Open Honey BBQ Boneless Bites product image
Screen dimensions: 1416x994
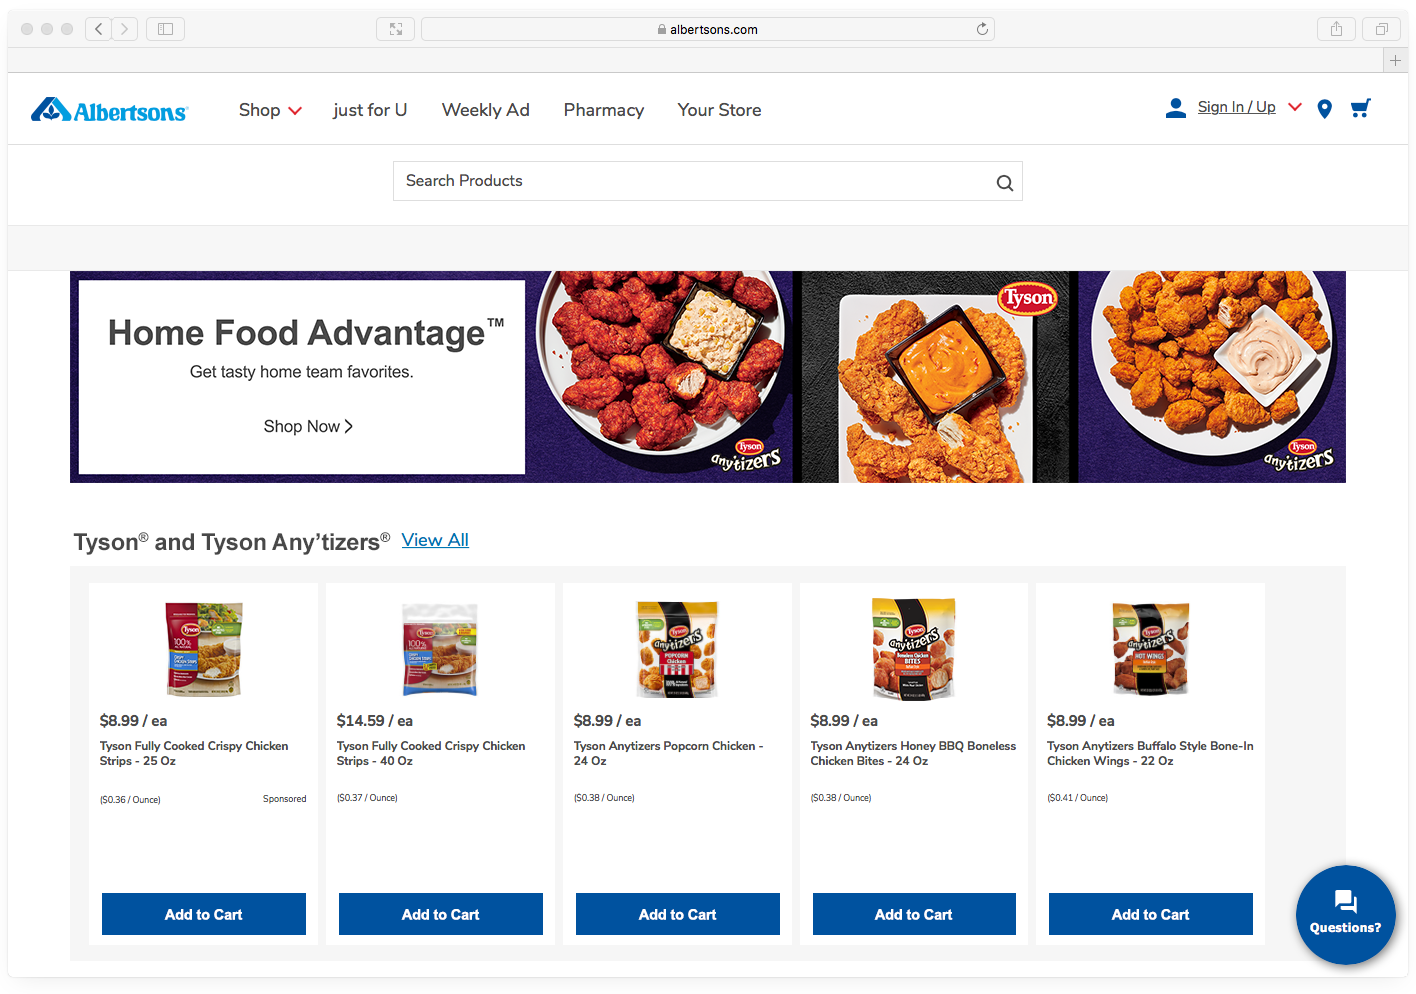(x=914, y=649)
